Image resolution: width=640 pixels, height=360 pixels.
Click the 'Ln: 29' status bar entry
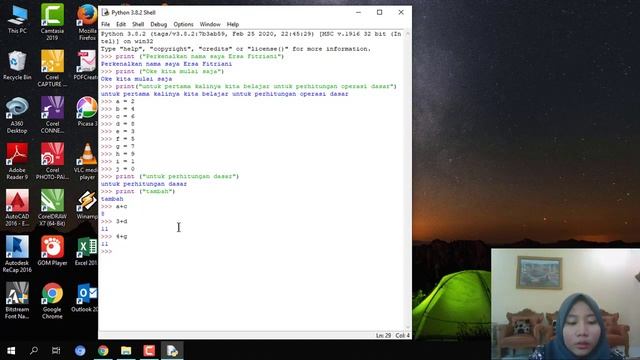point(383,336)
